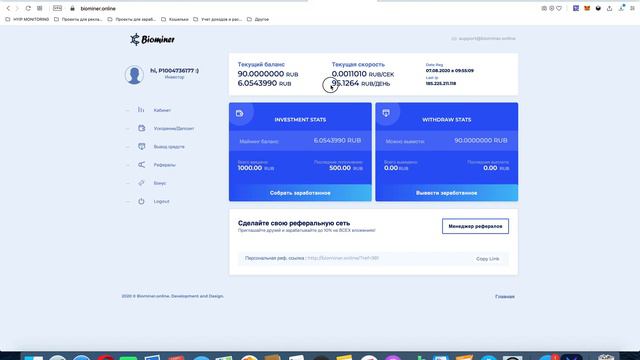Open the browser easy setup sliders icon
Image resolution: width=640 pixels, height=360 pixels.
632,8
